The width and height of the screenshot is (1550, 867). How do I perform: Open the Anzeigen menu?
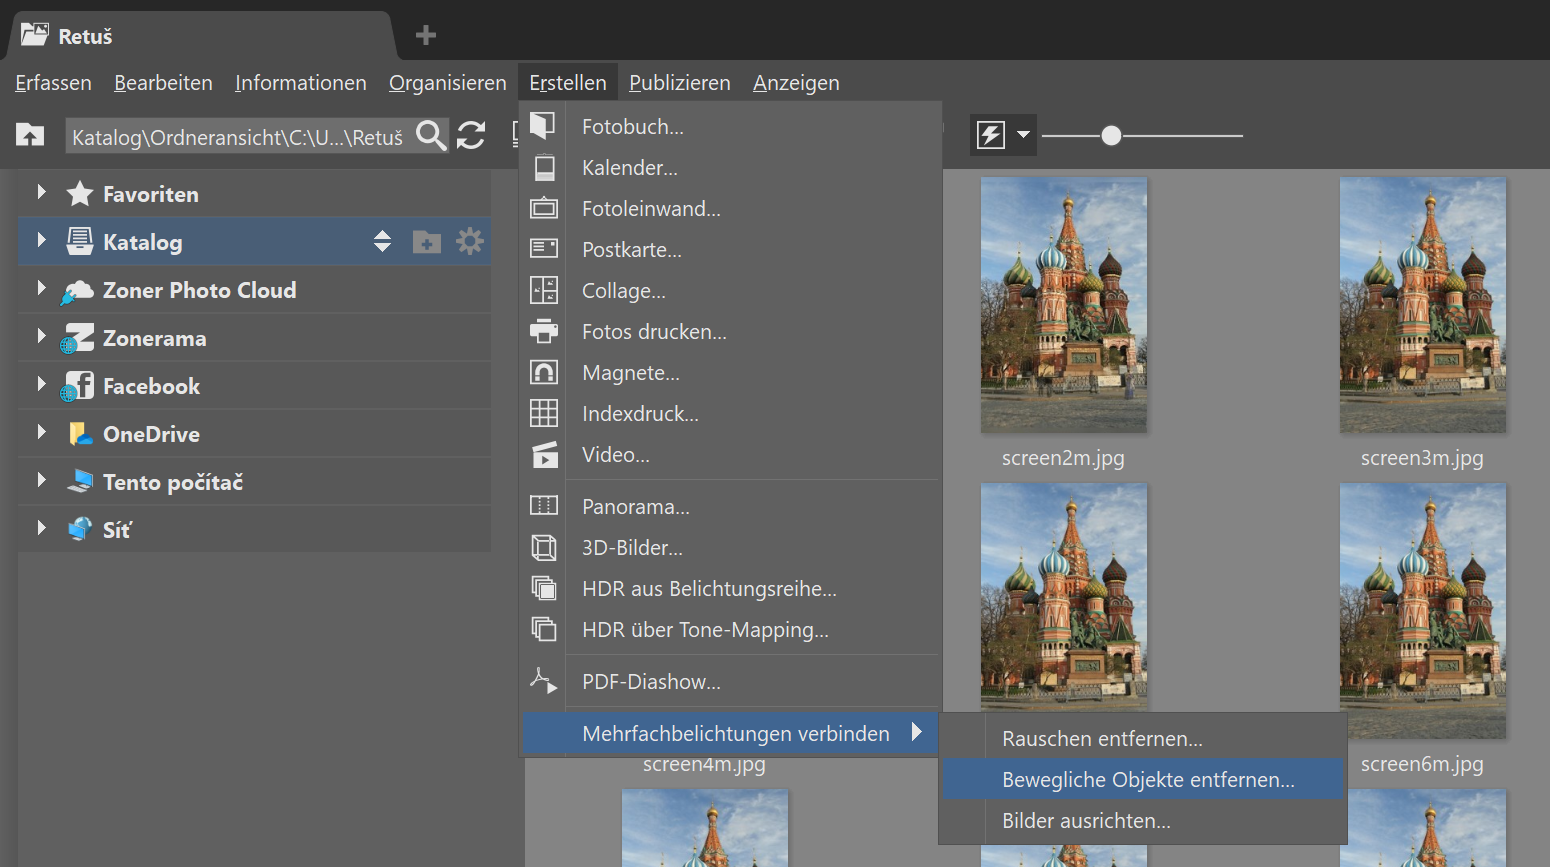(x=796, y=83)
